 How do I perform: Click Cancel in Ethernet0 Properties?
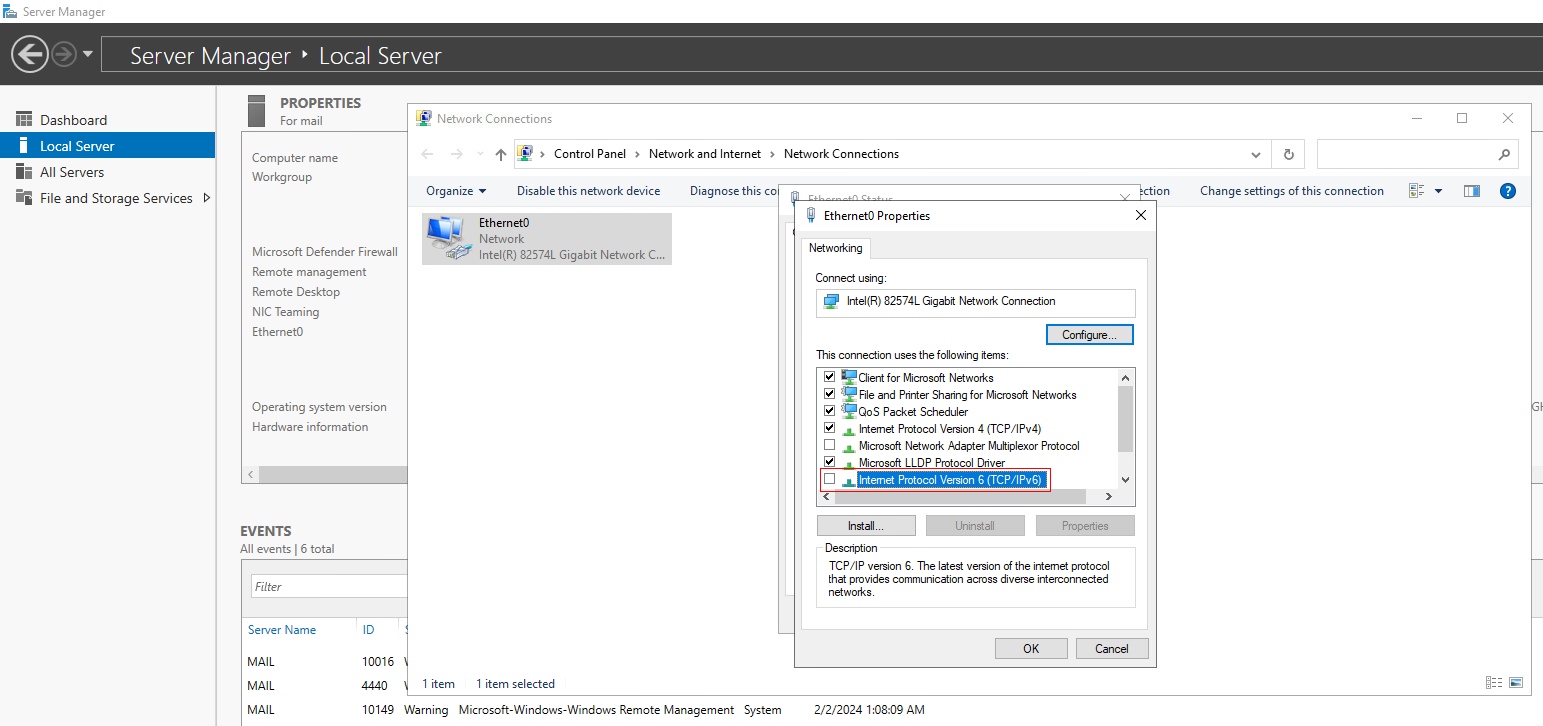(x=1112, y=649)
